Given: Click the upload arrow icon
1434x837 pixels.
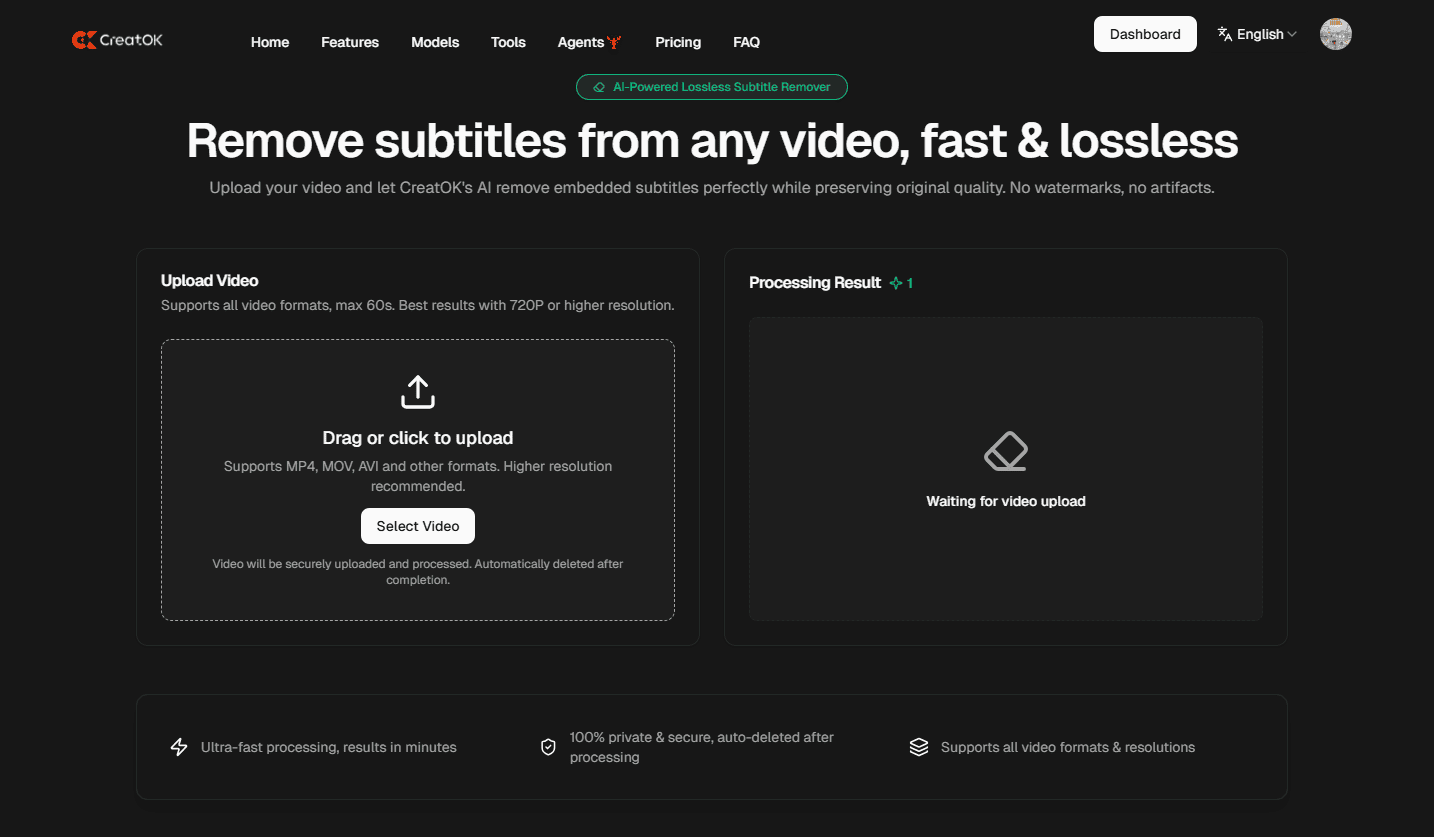Looking at the screenshot, I should tap(418, 392).
